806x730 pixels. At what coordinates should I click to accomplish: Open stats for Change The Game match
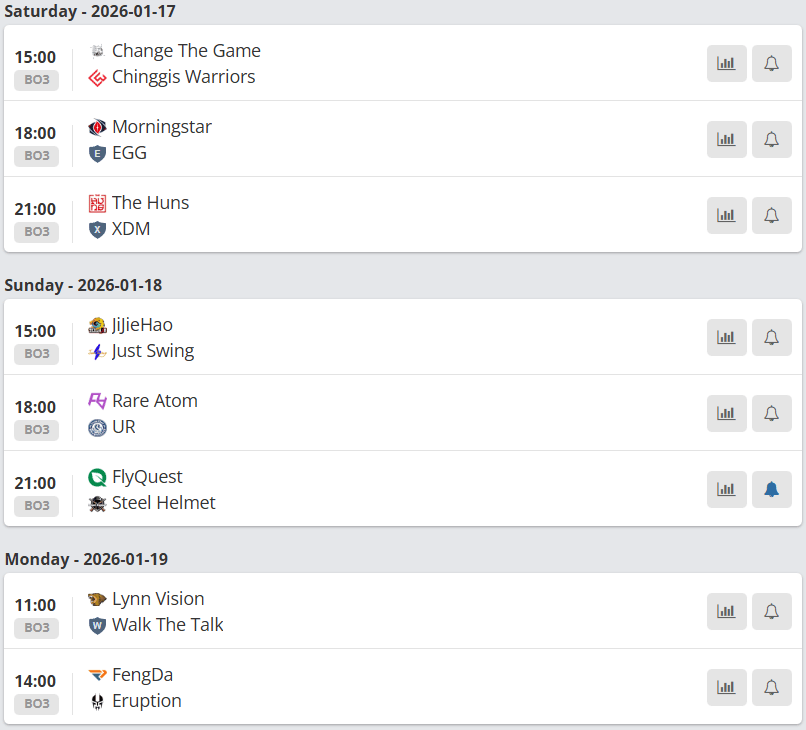(x=726, y=63)
